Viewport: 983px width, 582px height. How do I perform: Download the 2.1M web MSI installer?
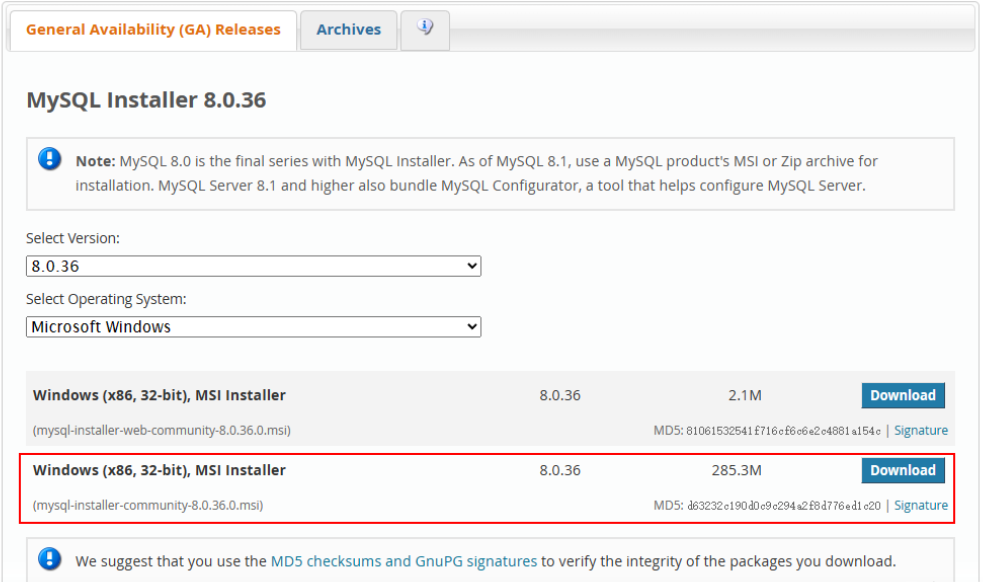click(x=903, y=396)
